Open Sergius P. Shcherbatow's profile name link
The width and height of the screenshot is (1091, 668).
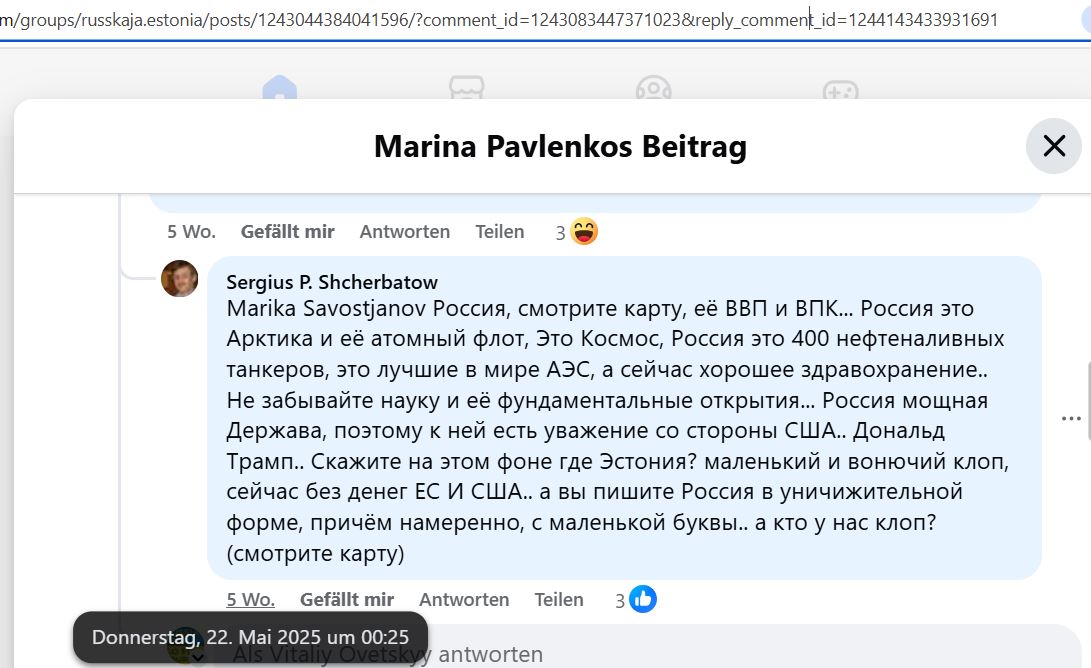[332, 282]
